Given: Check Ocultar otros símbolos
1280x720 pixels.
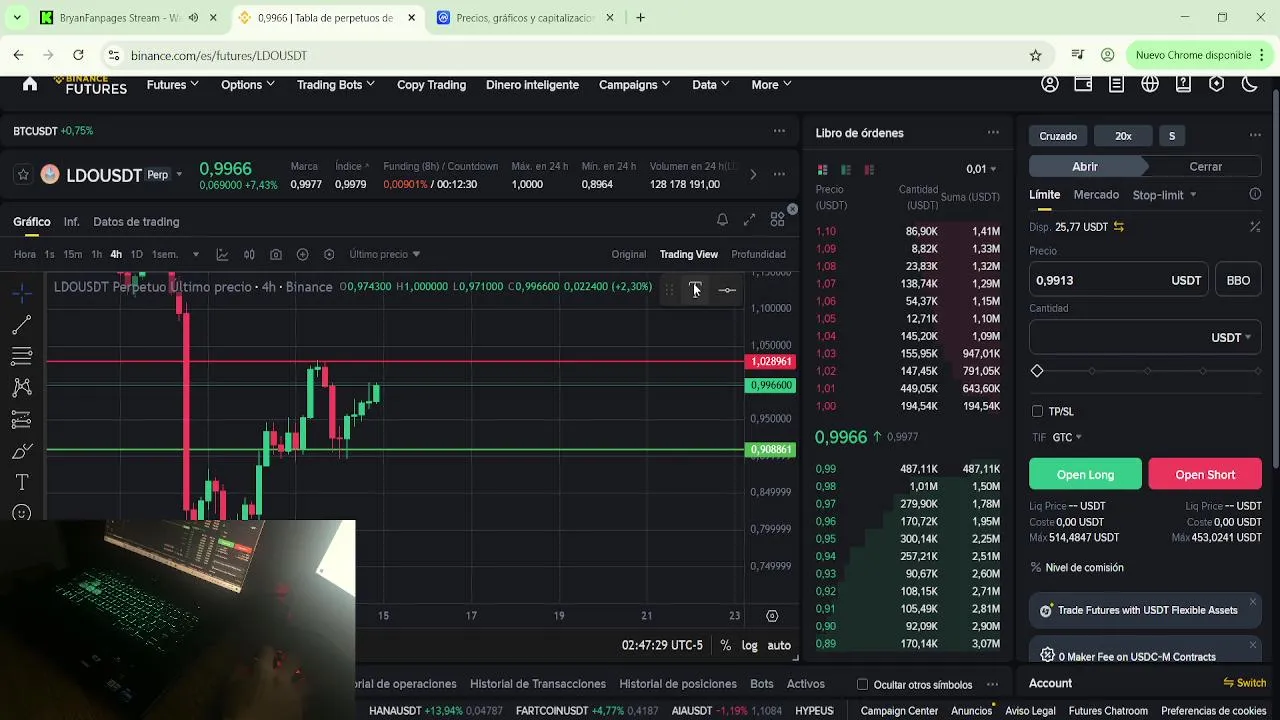Looking at the screenshot, I should click(862, 685).
